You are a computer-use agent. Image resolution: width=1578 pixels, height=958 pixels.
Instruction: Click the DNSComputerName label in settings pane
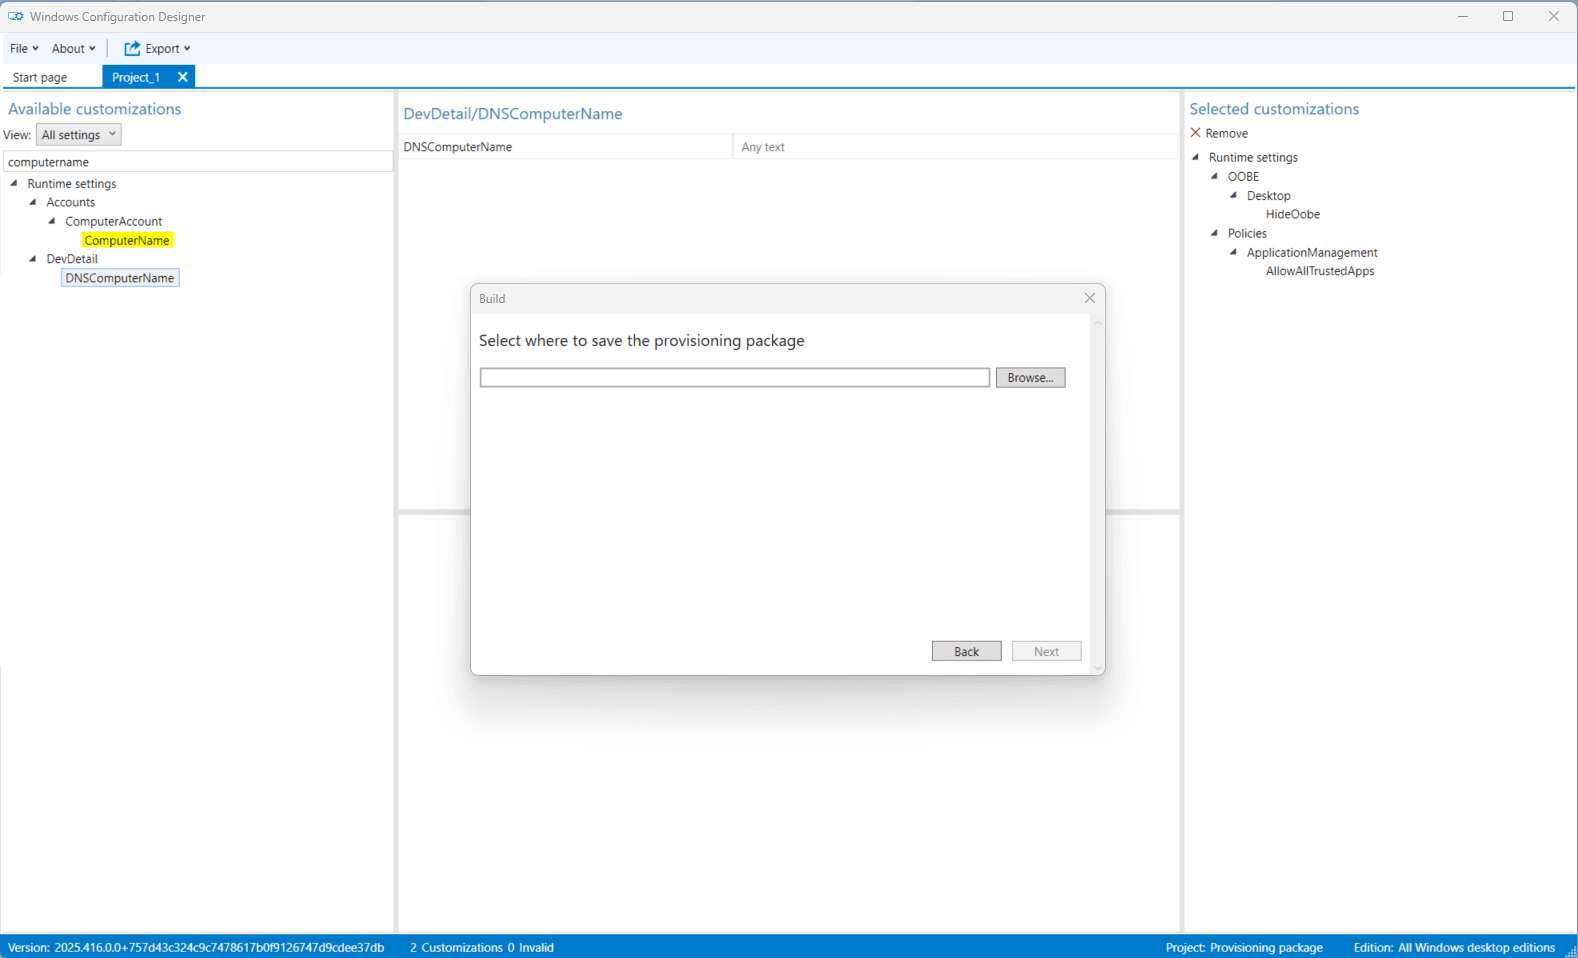point(457,147)
